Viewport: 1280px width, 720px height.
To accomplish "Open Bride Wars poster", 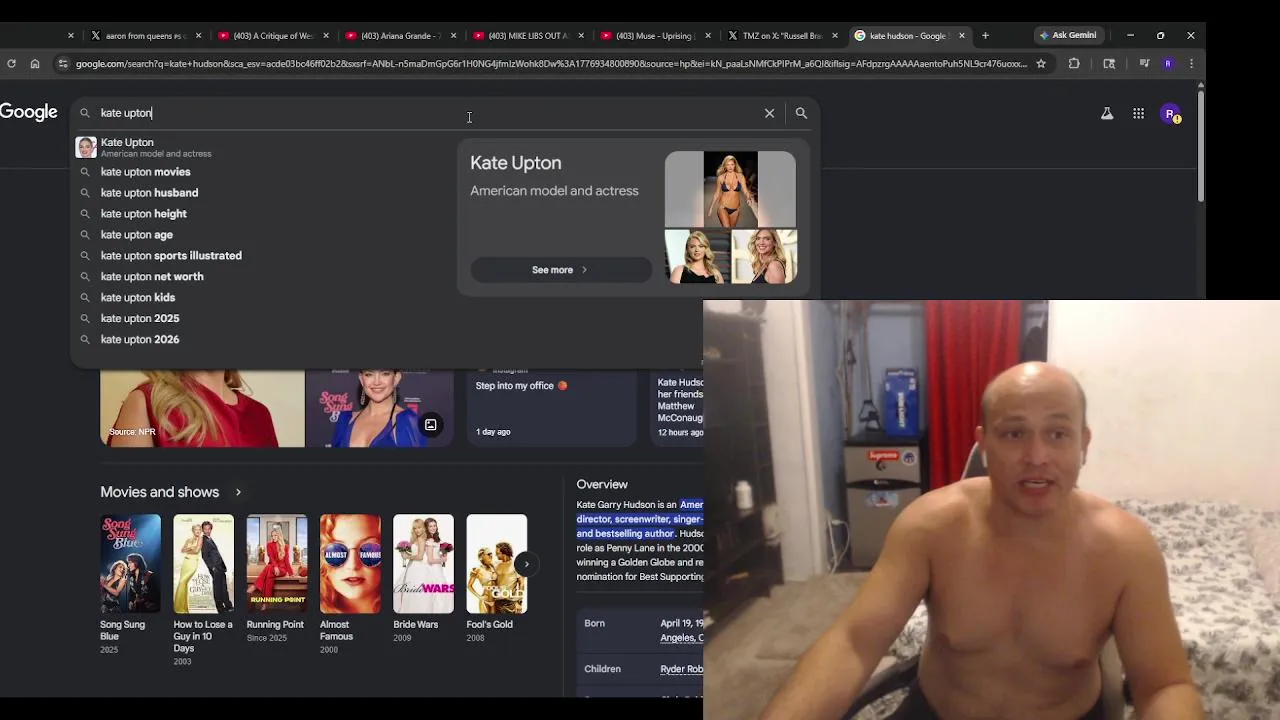I will point(423,564).
